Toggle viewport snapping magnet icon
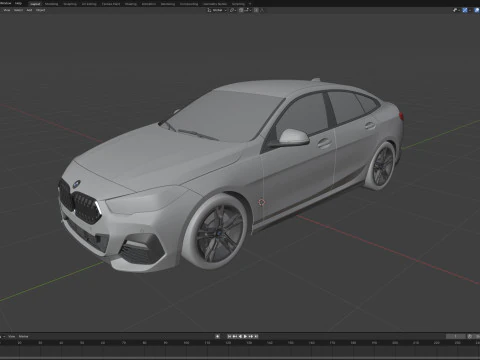The width and height of the screenshot is (480, 360). 241,10
